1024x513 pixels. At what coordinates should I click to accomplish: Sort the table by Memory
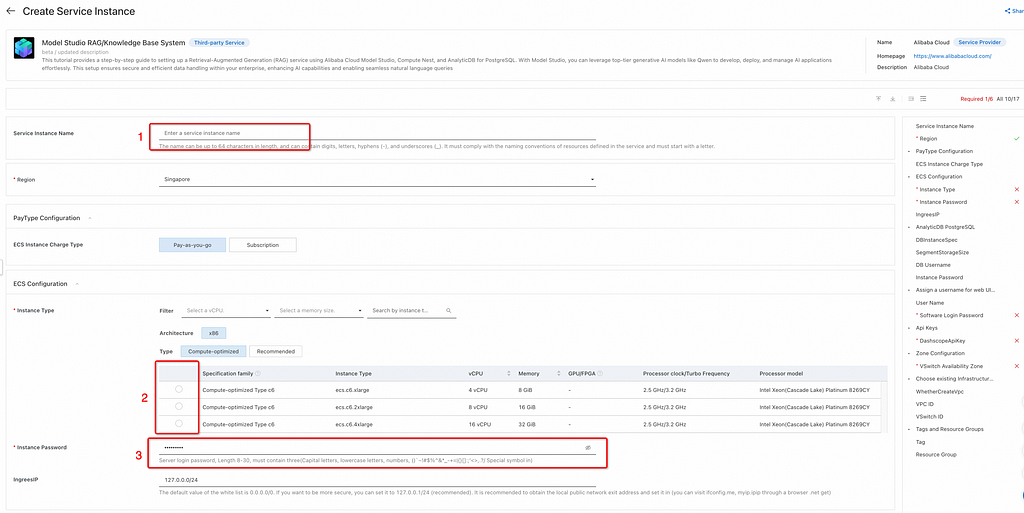point(559,373)
